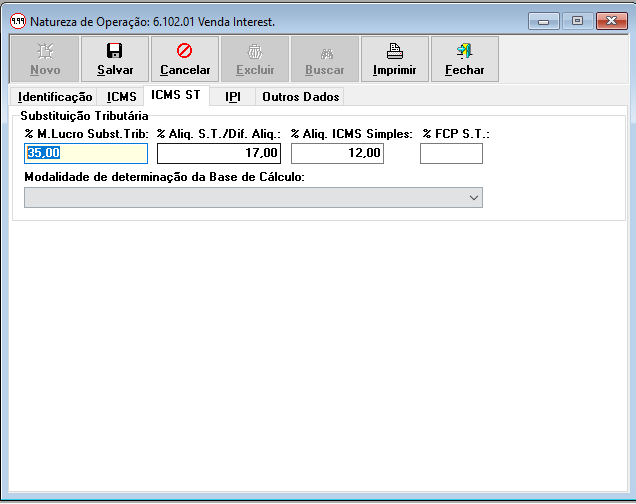Focus the % Aliq. S.T./Dif. Aliq. field
This screenshot has width=636, height=504.
(218, 153)
